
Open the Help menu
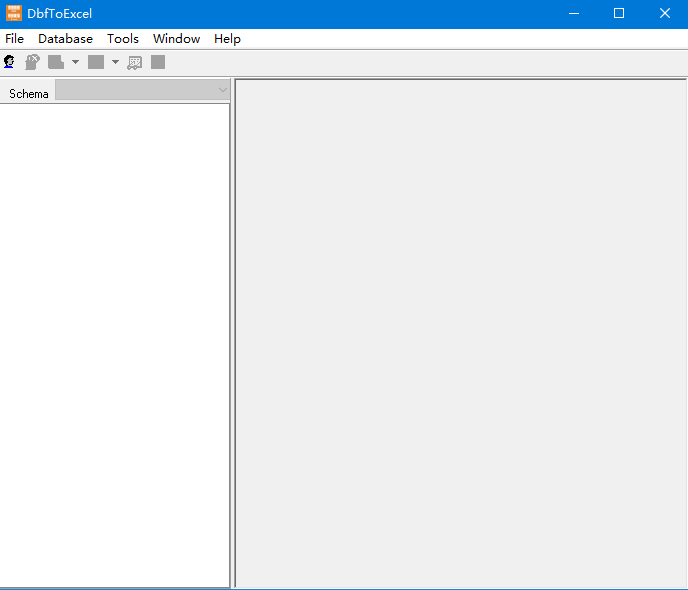coord(227,39)
